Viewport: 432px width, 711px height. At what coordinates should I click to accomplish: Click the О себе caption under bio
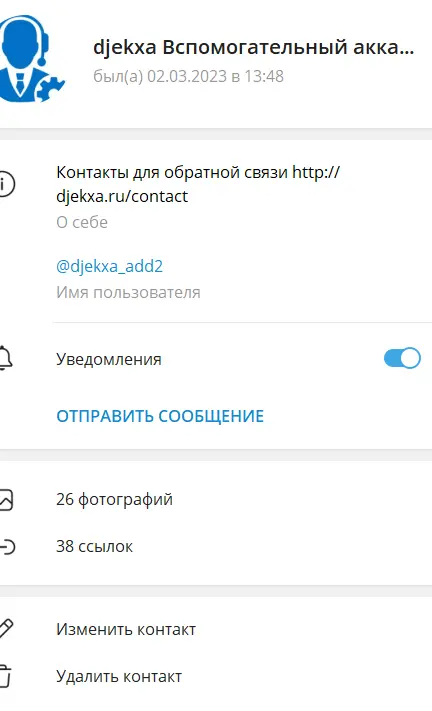pos(82,222)
